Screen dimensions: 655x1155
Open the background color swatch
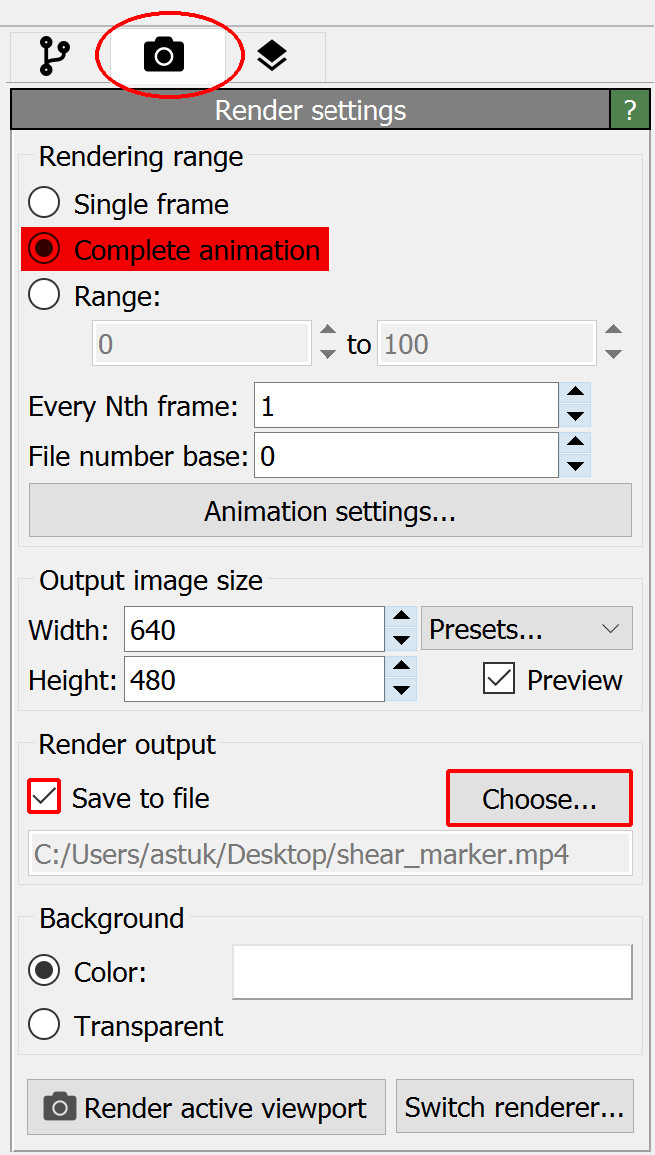click(432, 971)
